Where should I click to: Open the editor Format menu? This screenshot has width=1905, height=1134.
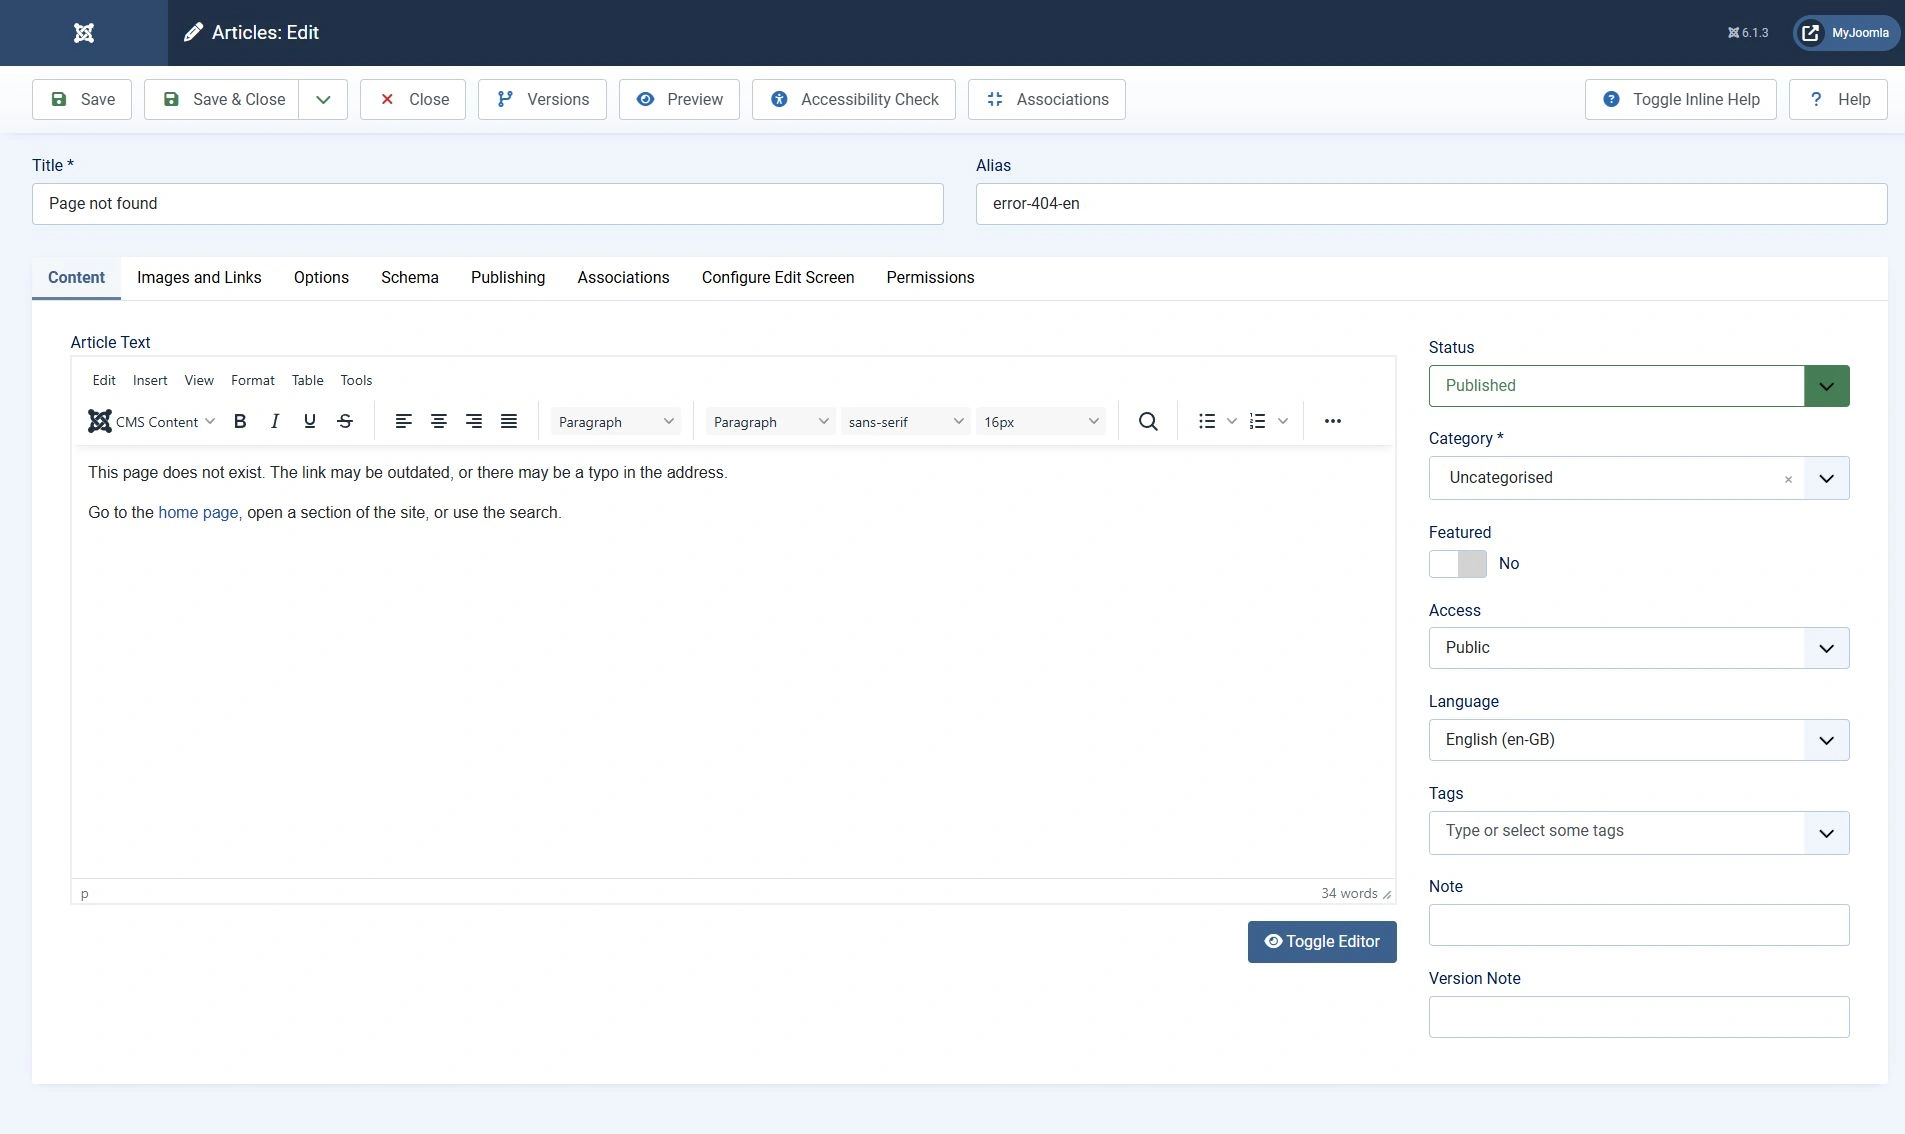[x=252, y=381]
